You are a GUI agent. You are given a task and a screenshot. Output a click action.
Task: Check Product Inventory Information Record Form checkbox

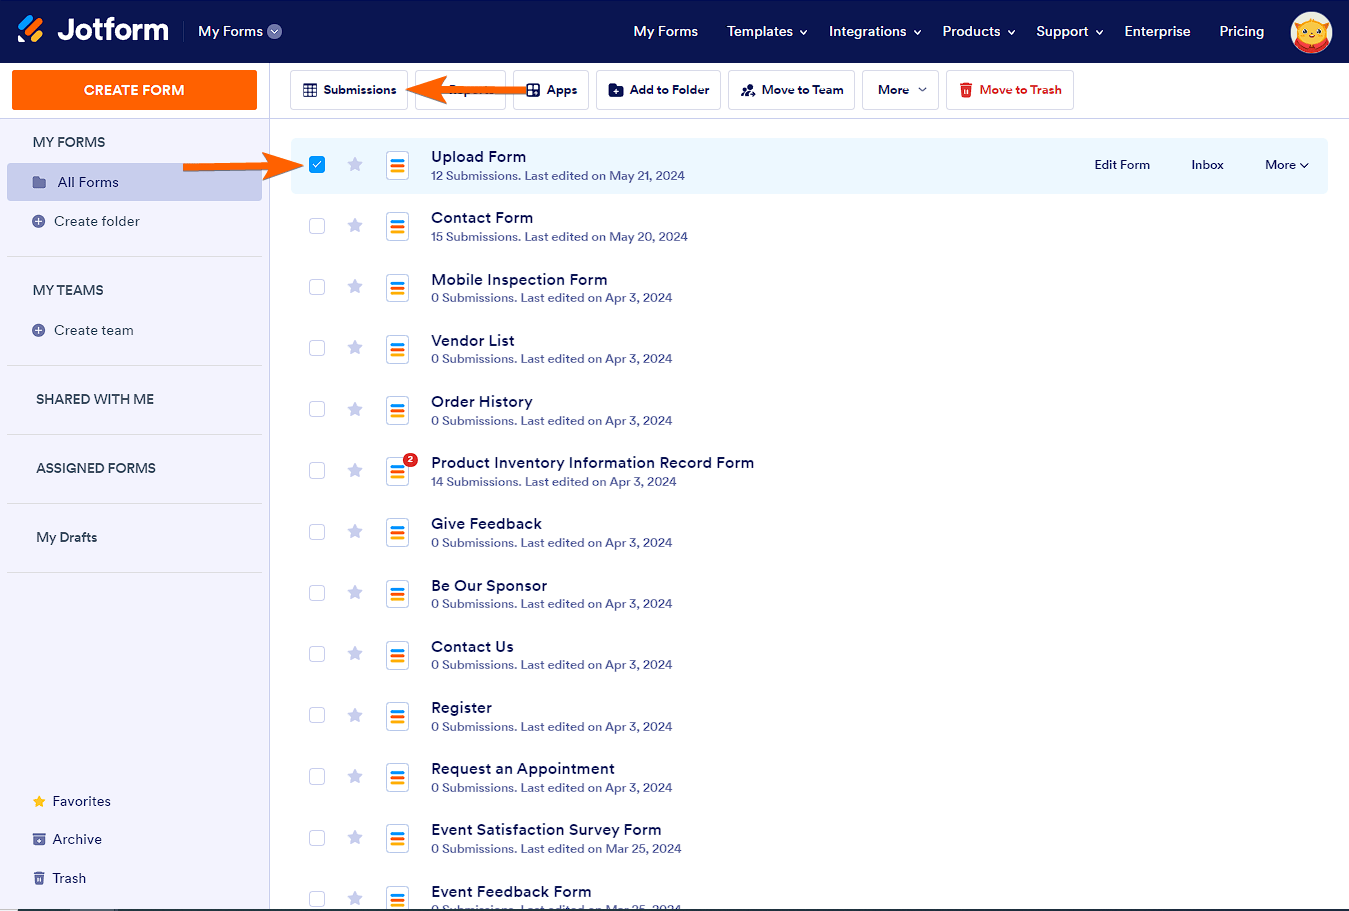point(317,470)
